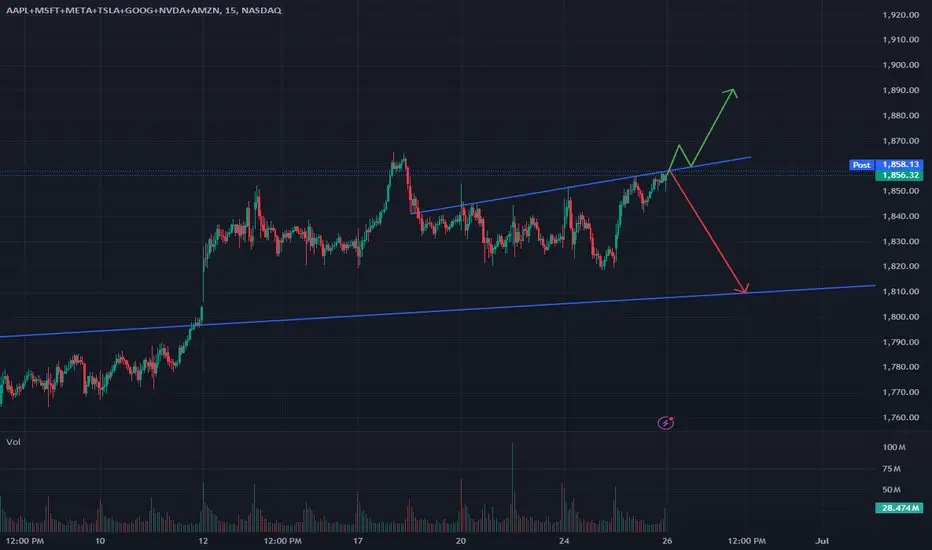
Task: Click the 20 date on time axis
Action: [461, 541]
